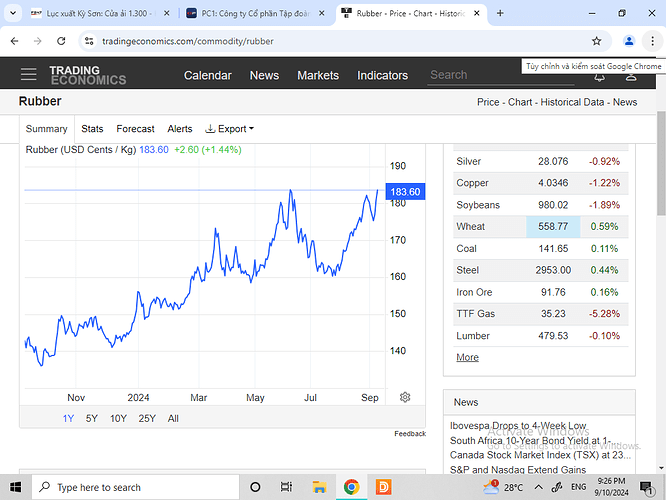Screen dimensions: 666x500
Task: Open the Indicators navigation menu
Action: click(x=382, y=75)
